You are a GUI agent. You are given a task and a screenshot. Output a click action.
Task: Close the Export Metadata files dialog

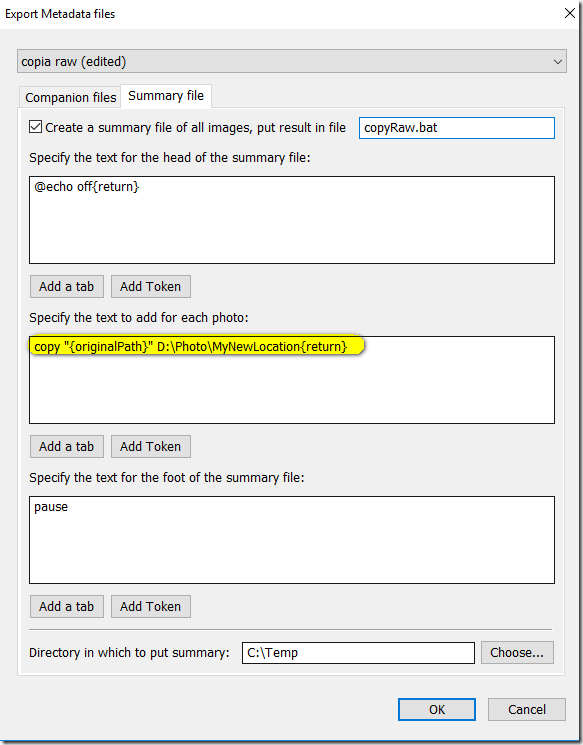(x=570, y=13)
